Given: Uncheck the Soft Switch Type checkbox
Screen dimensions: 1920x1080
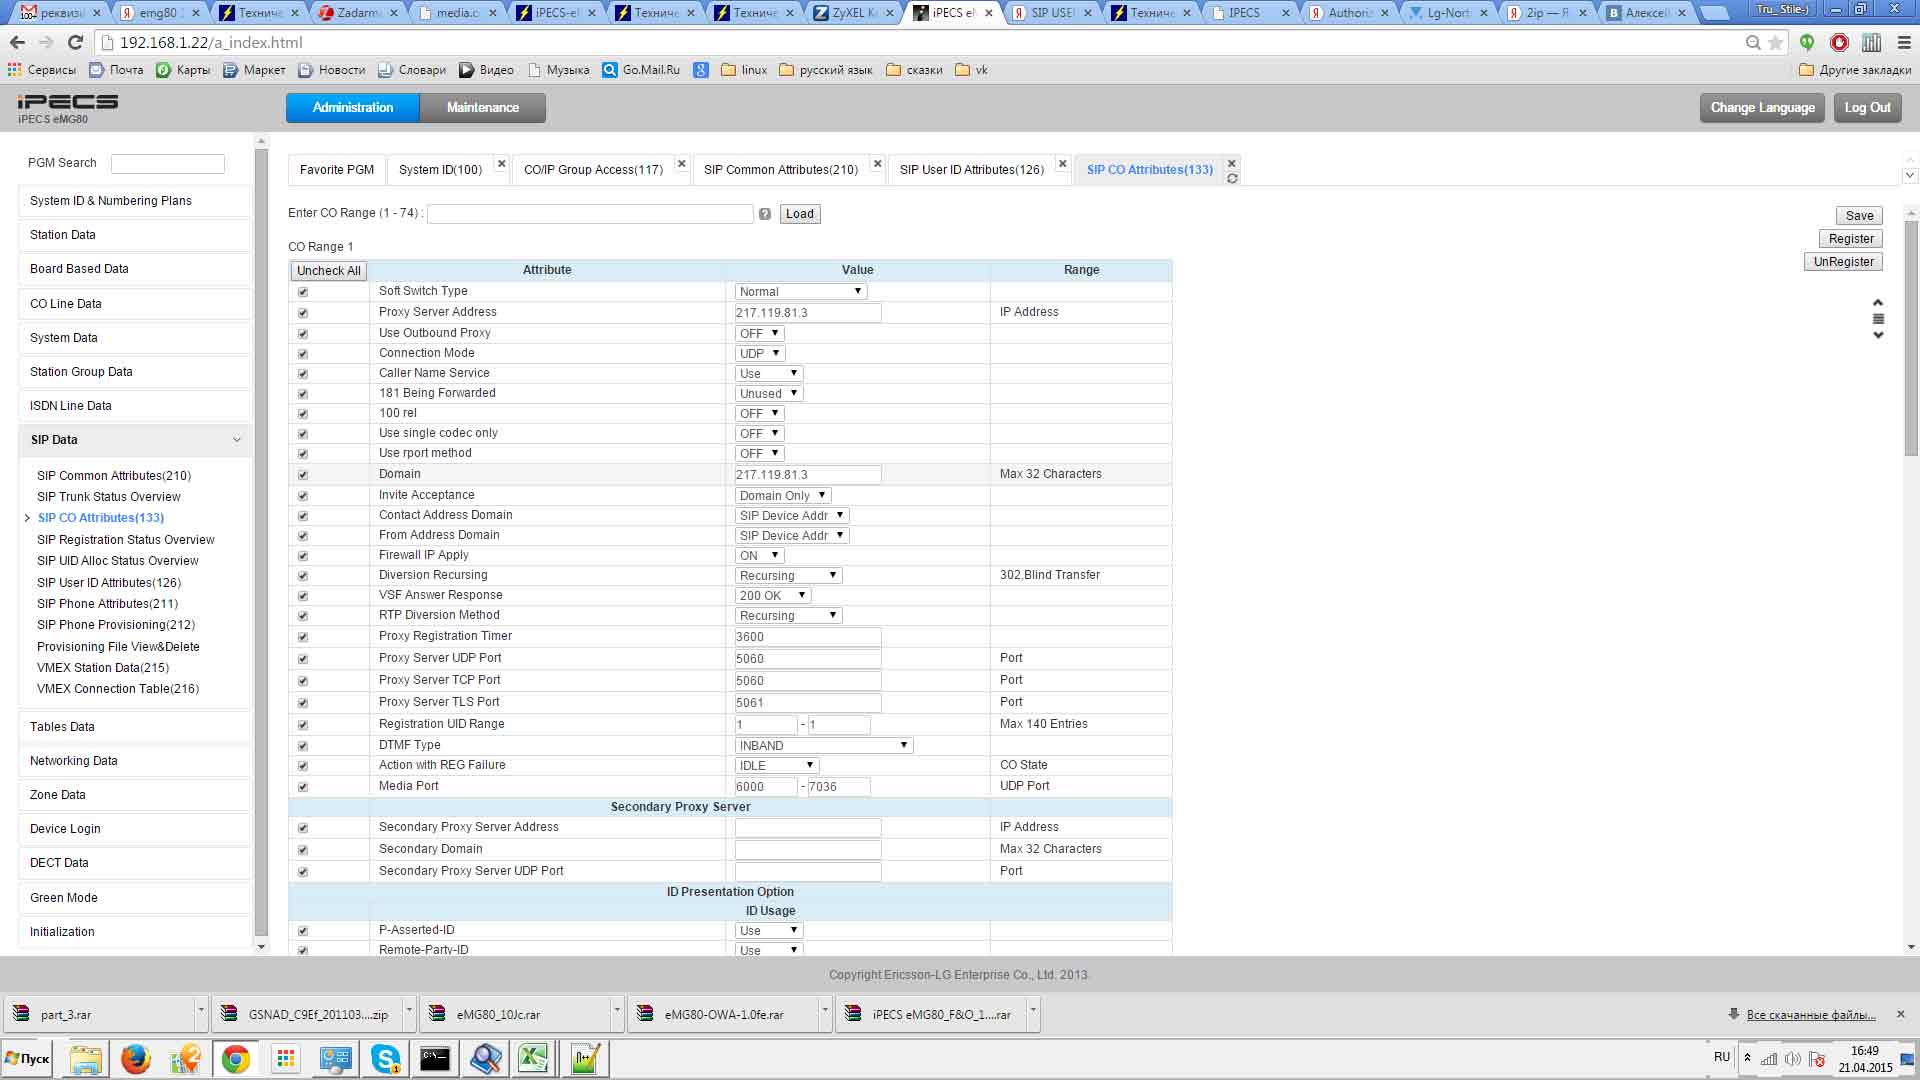Looking at the screenshot, I should [x=303, y=292].
